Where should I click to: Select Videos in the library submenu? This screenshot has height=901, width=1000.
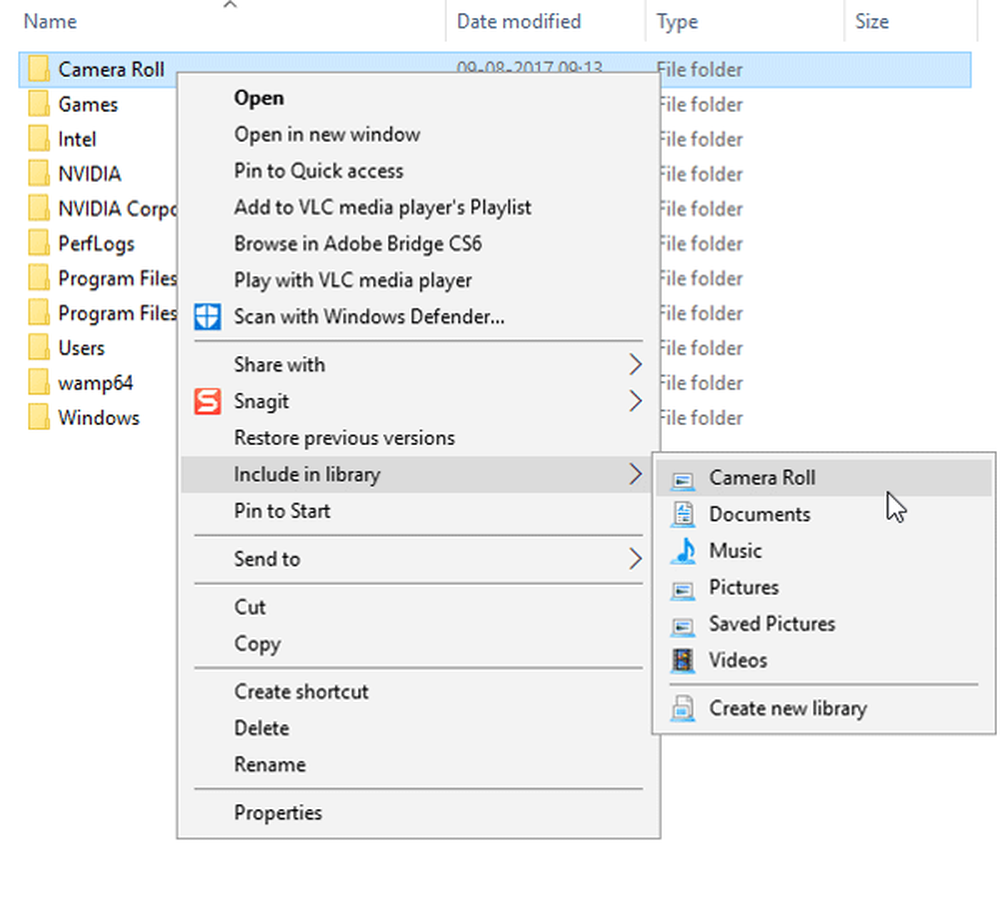[823, 661]
